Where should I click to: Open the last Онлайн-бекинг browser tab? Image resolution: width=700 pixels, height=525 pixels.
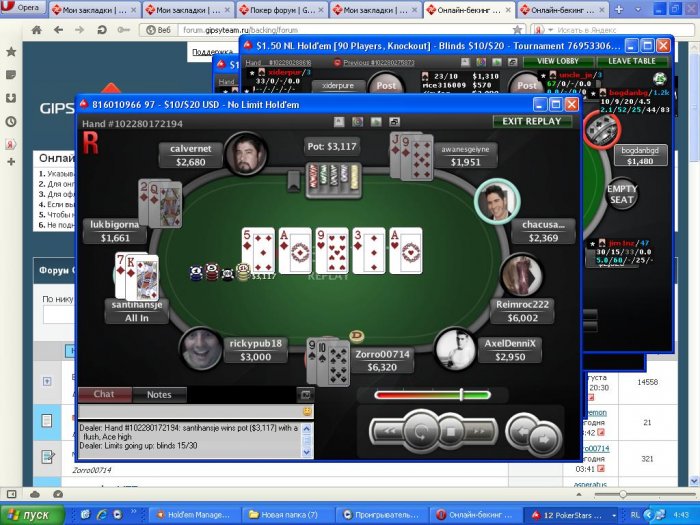pos(563,9)
